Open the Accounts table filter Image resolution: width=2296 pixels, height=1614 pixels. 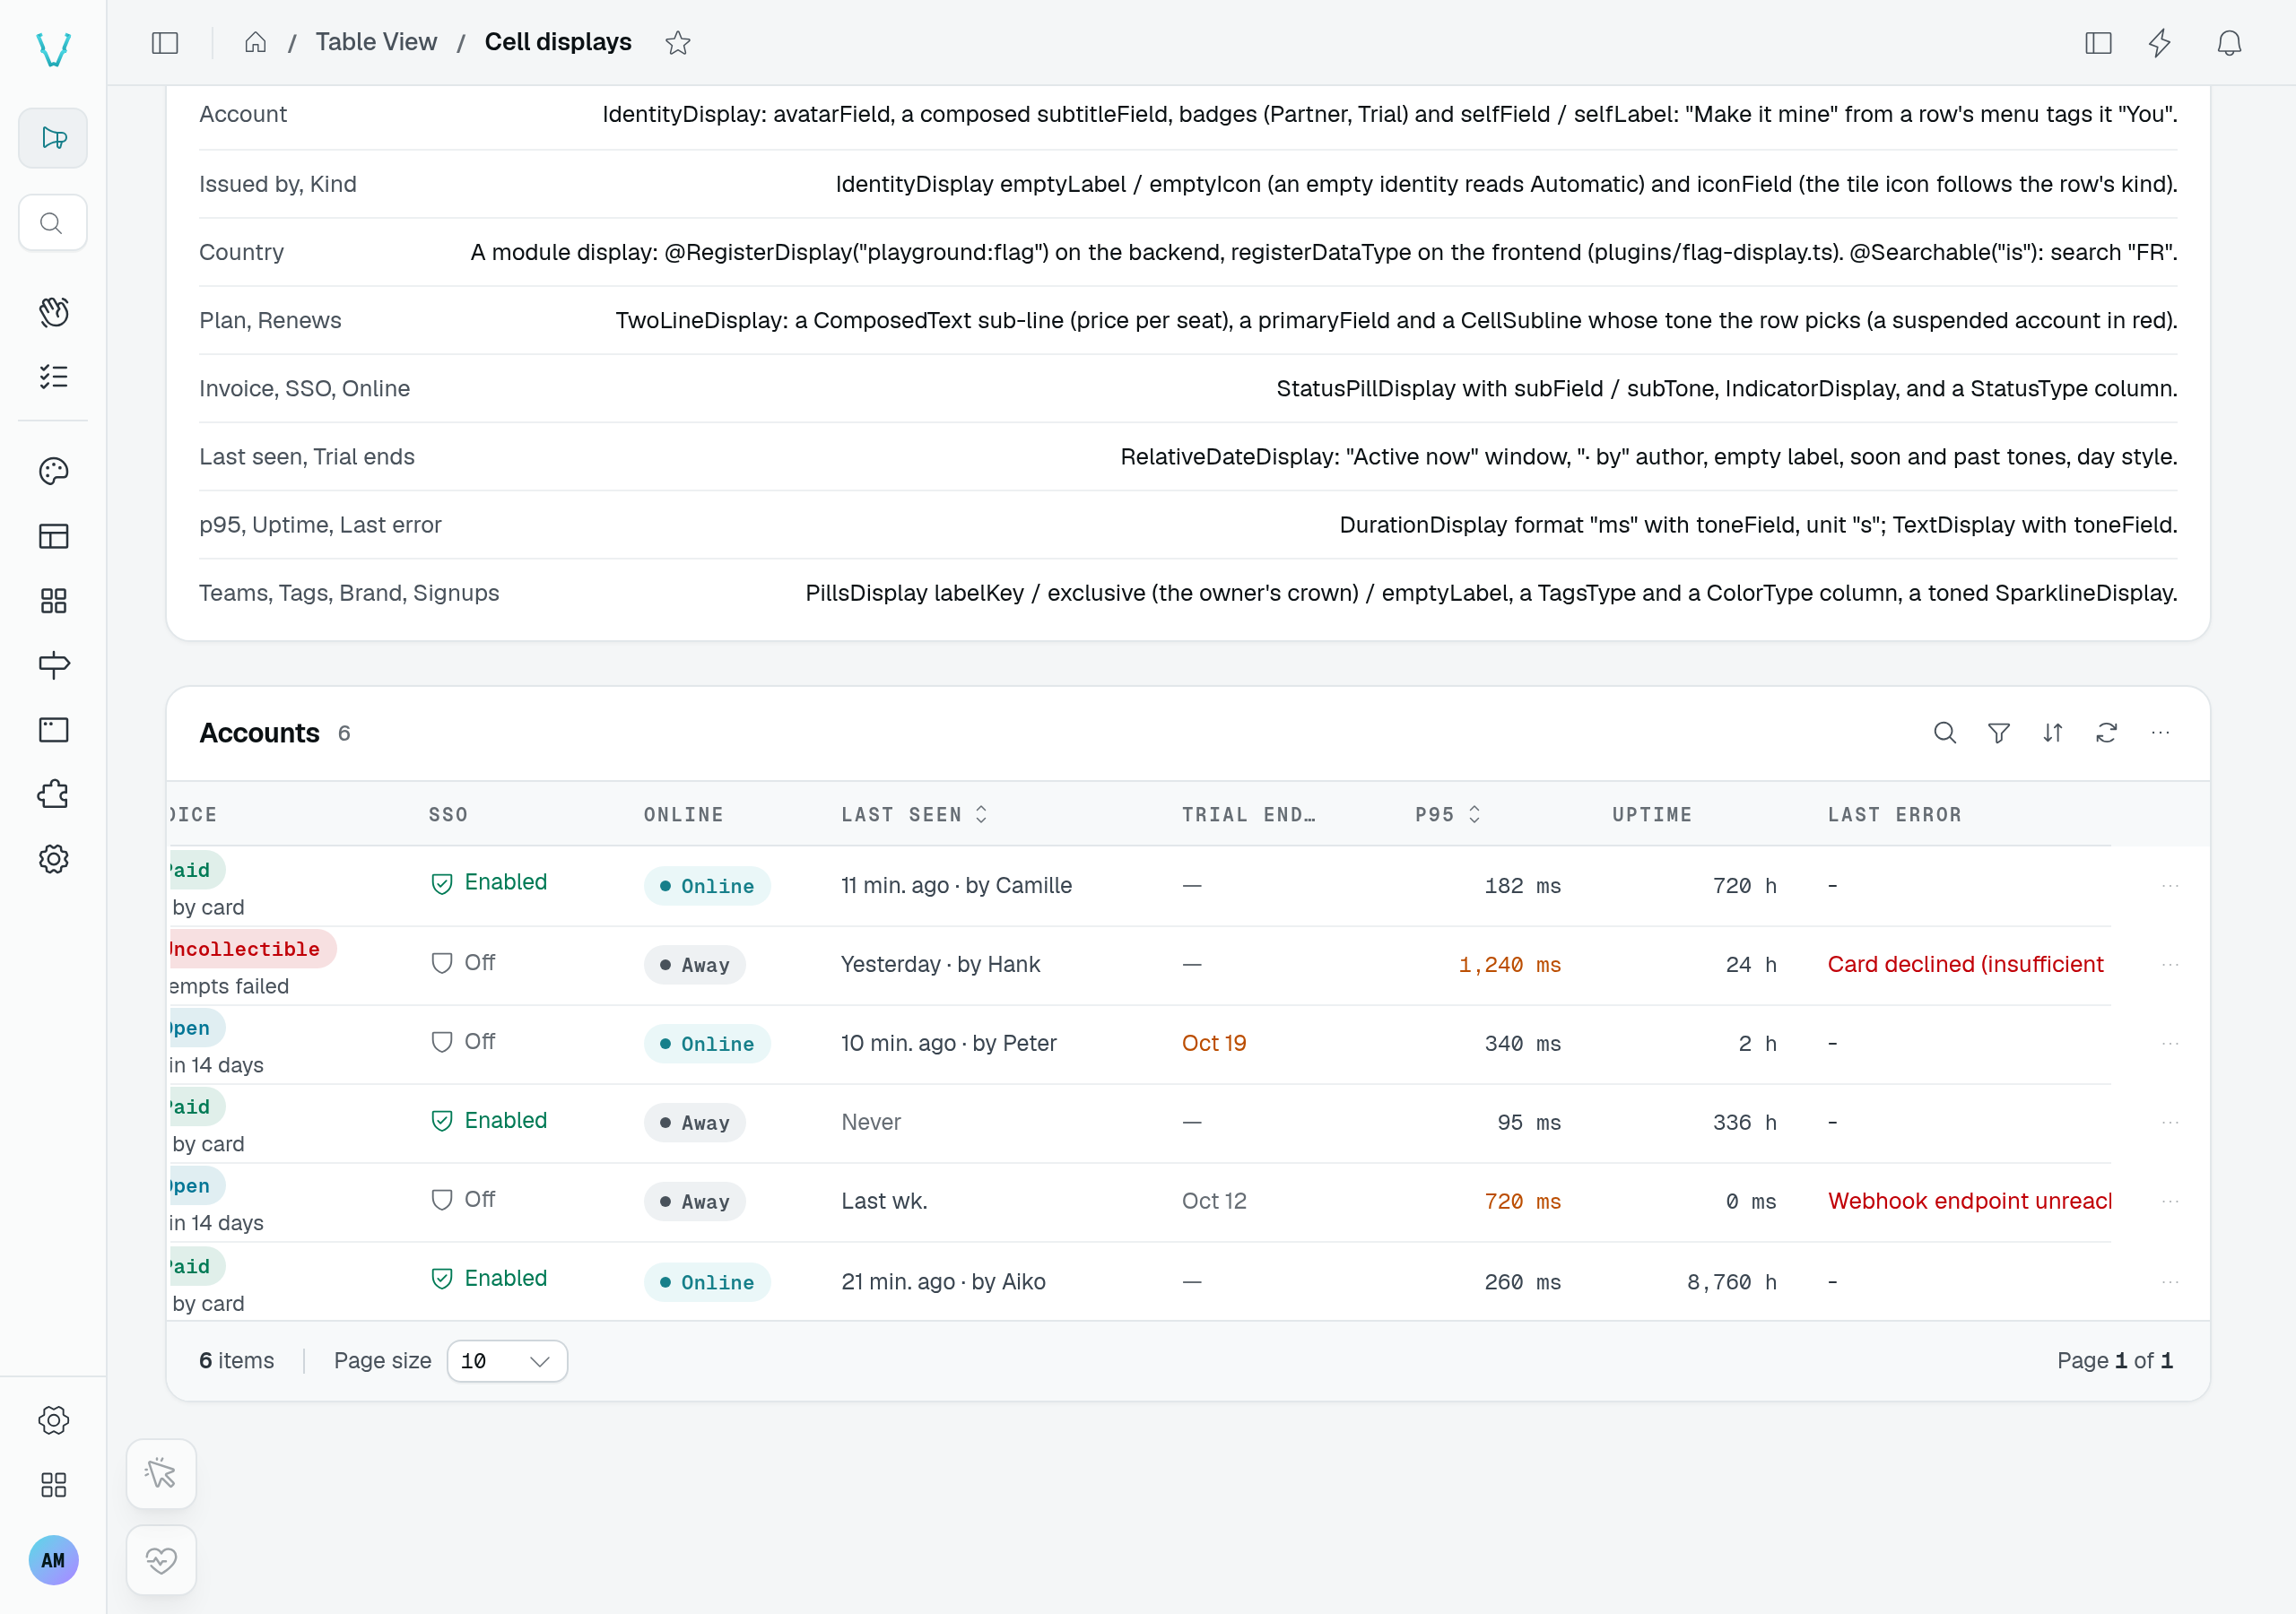click(1999, 733)
